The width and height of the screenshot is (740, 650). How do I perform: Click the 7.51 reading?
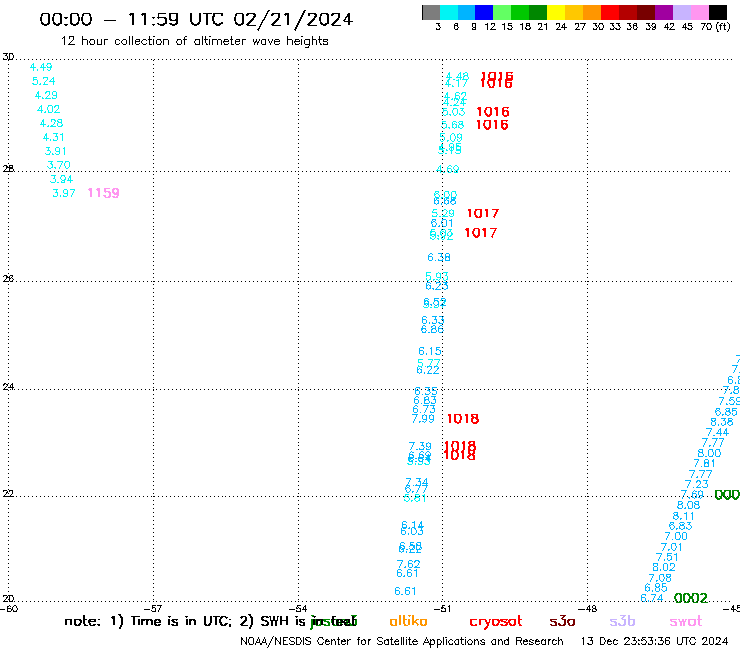click(x=667, y=557)
